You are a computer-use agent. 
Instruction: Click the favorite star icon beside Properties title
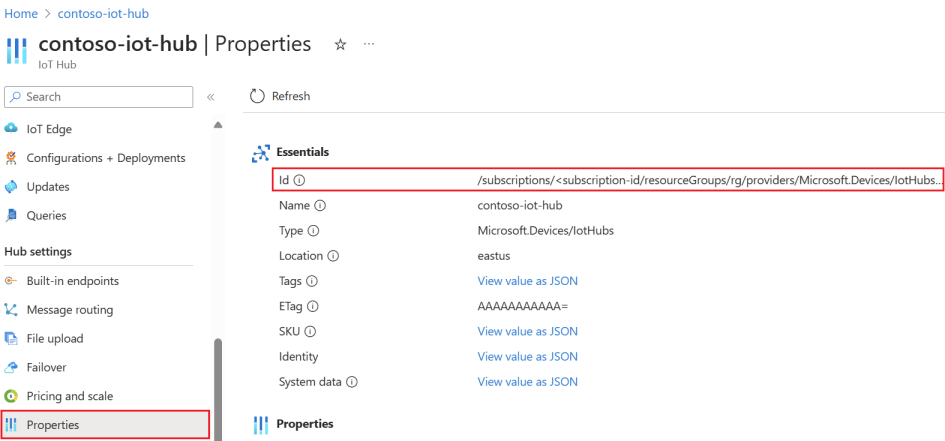[340, 45]
